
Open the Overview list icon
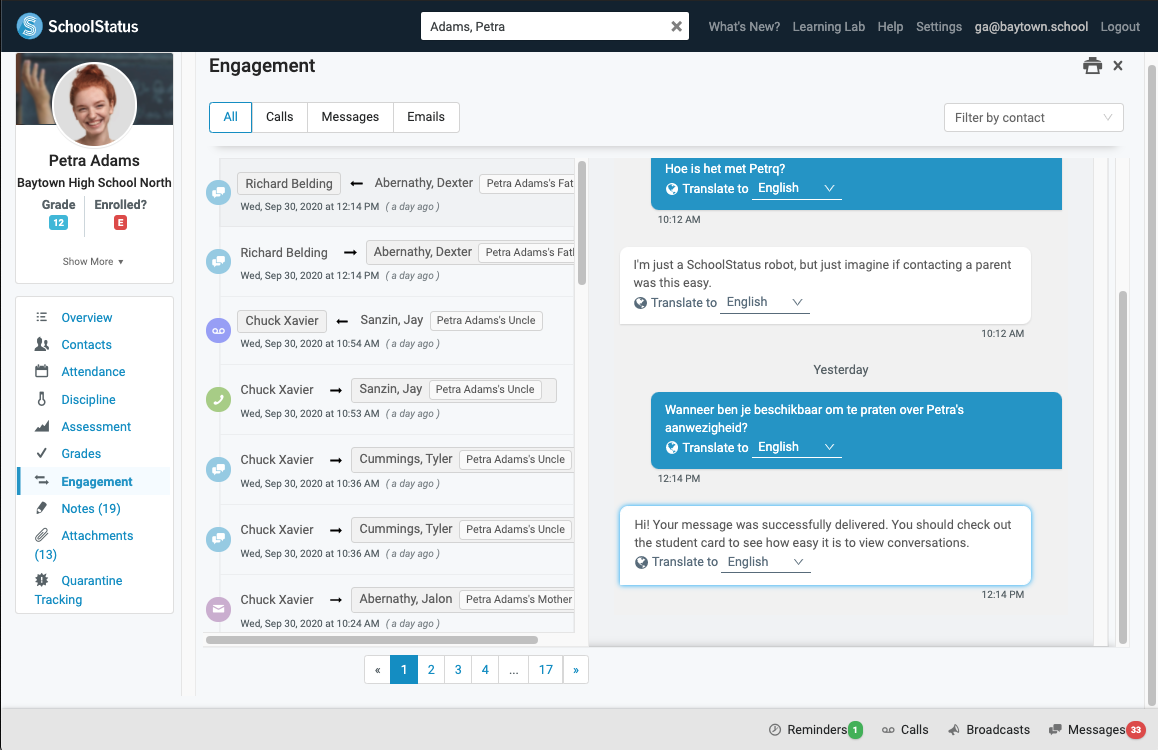click(41, 317)
